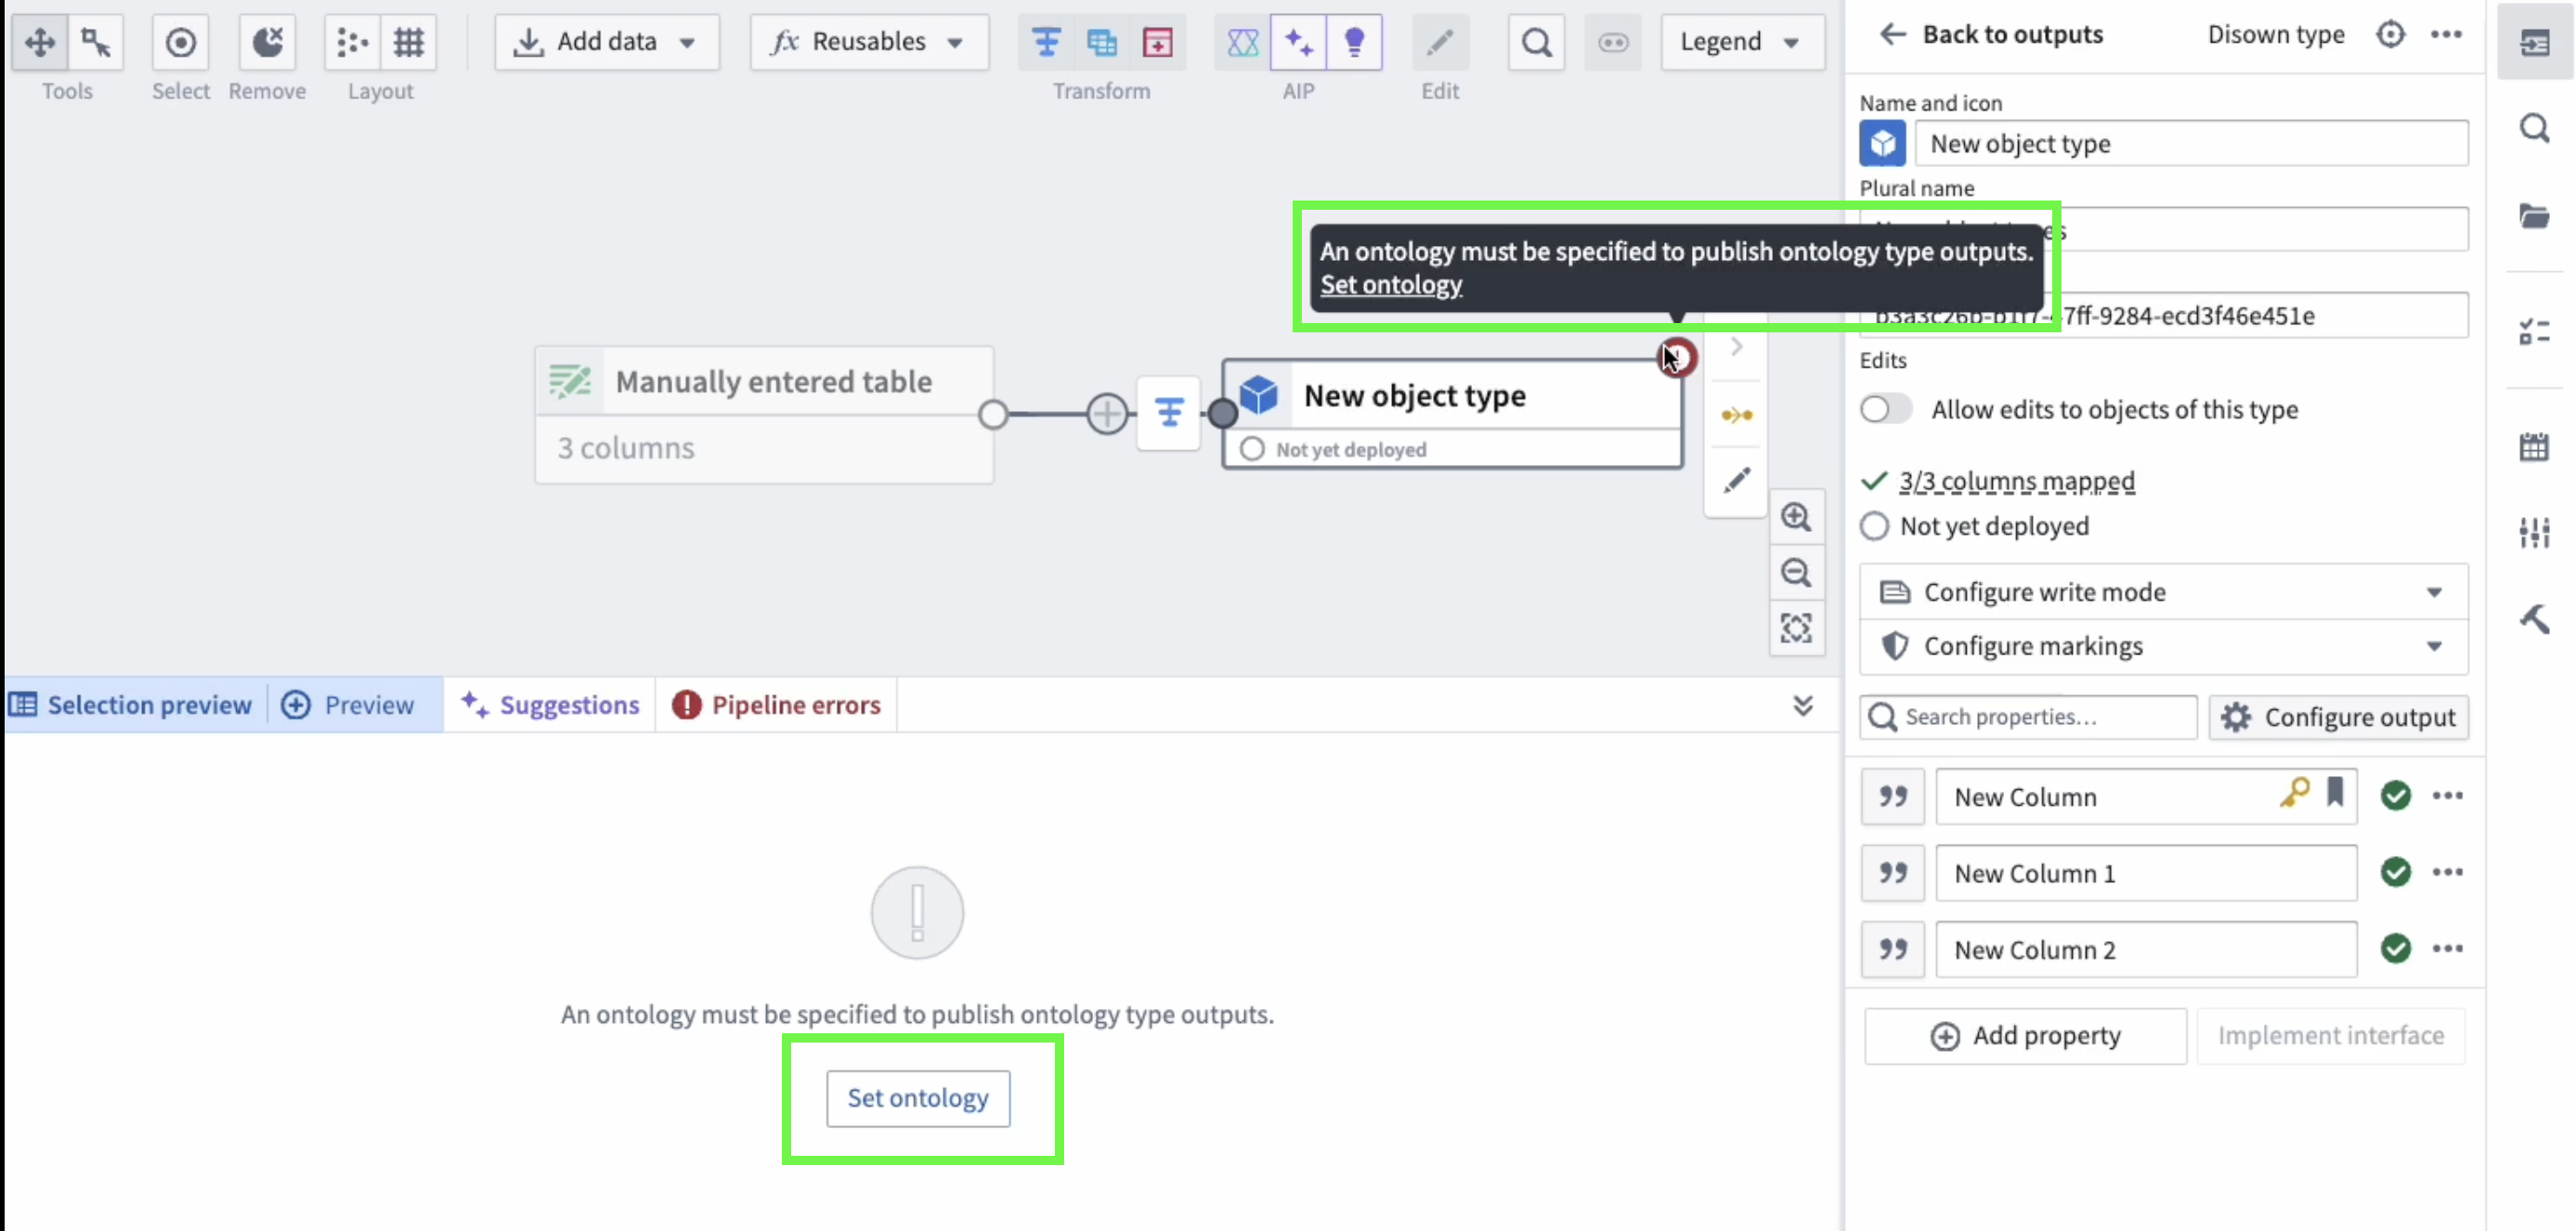Click the AIP sparkle icon
This screenshot has height=1231, width=2576.
pos(1298,42)
